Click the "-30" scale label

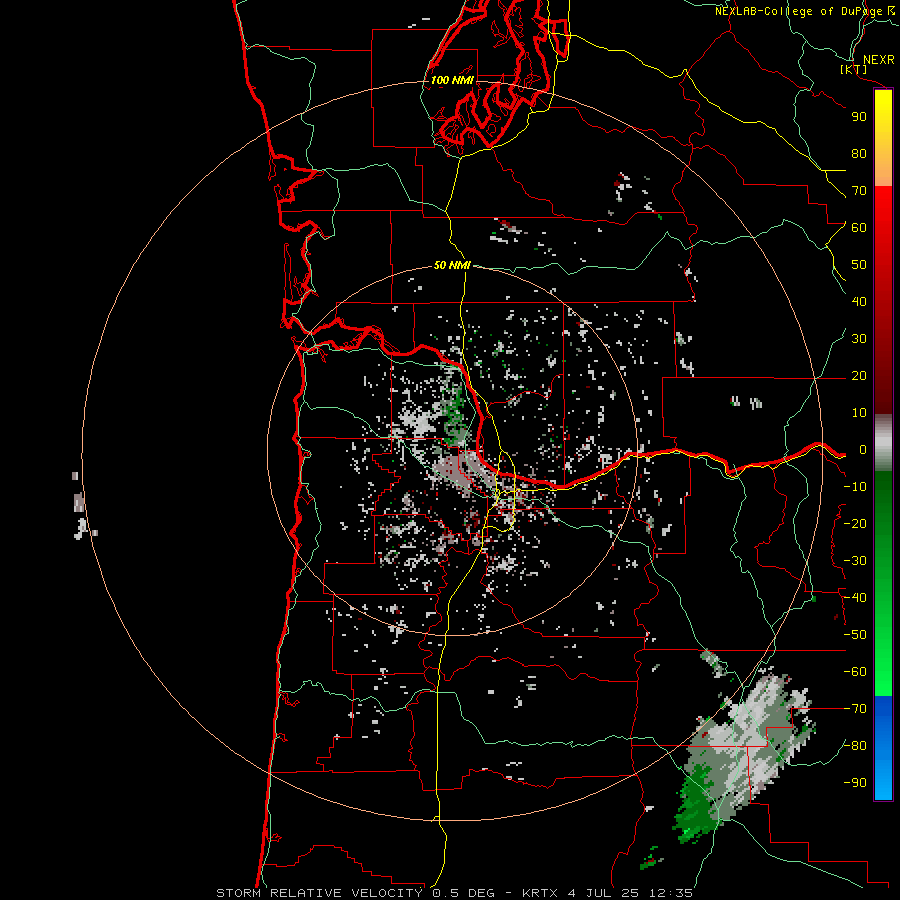point(855,561)
